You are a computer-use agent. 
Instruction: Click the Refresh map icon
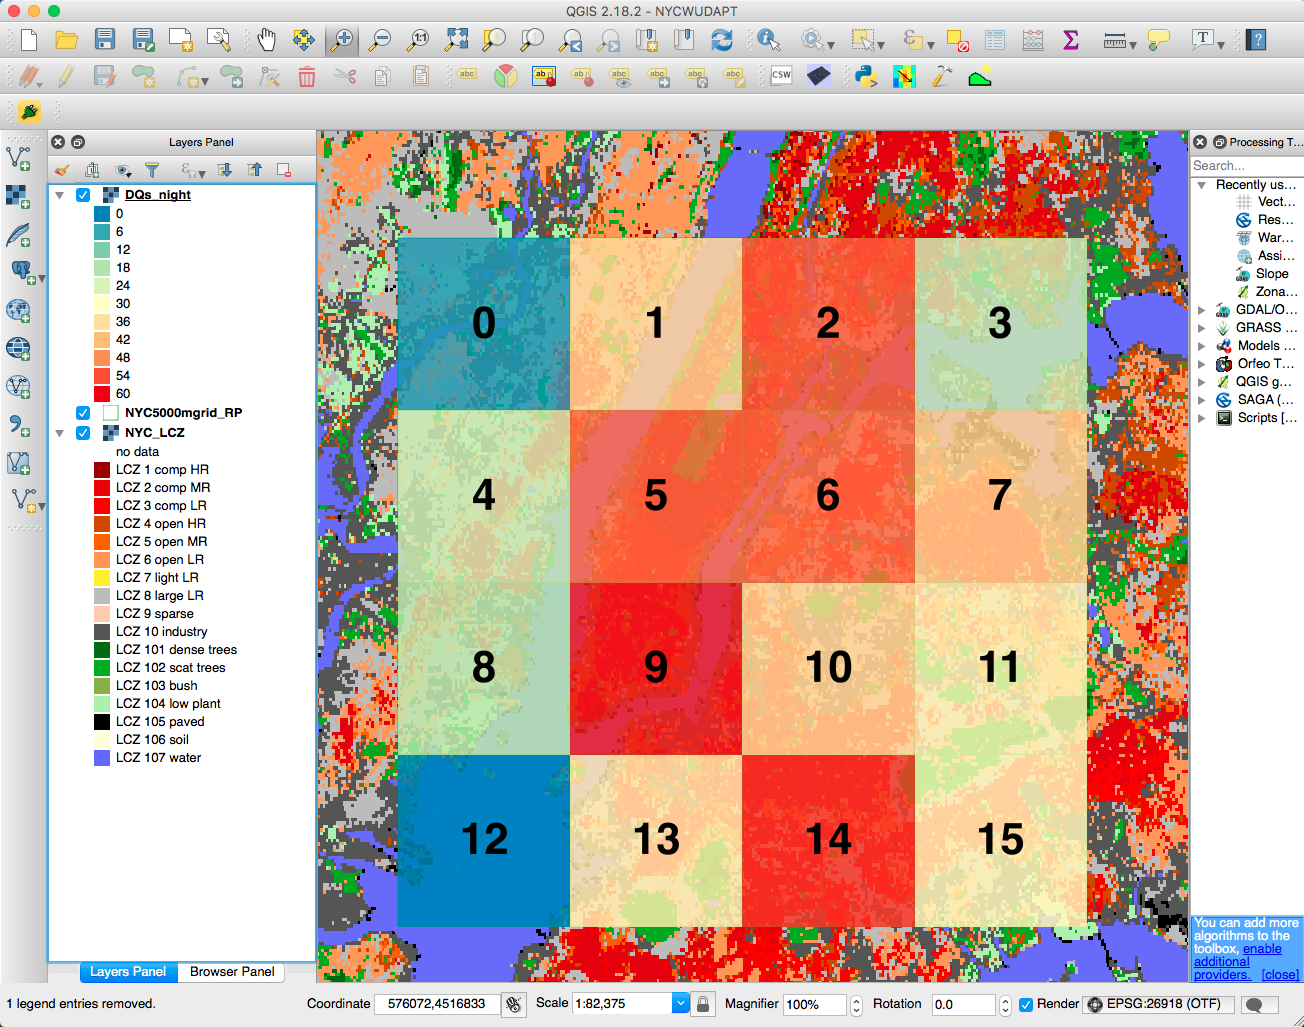pyautogui.click(x=721, y=40)
